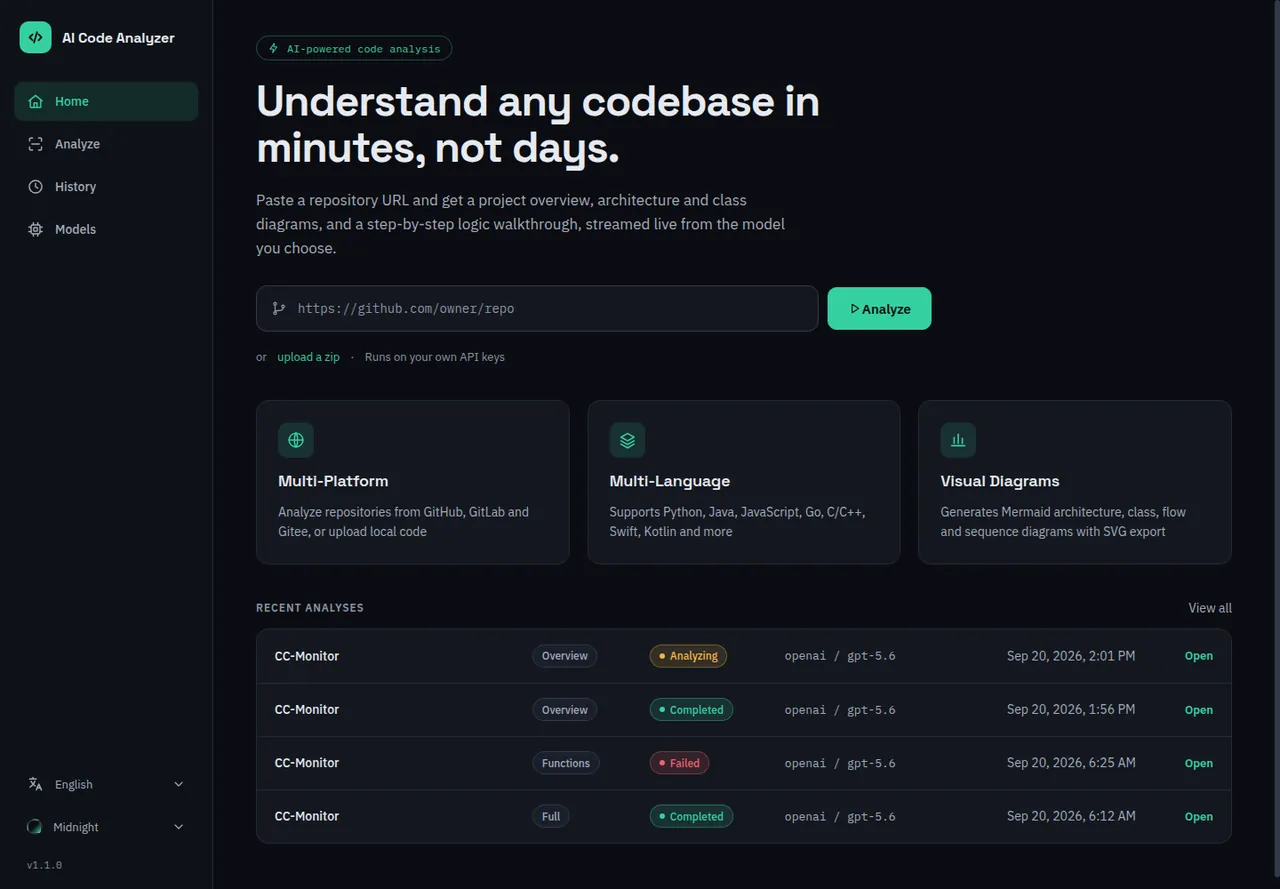Click the Home house icon in sidebar
Viewport: 1280px width, 889px height.
pos(36,102)
